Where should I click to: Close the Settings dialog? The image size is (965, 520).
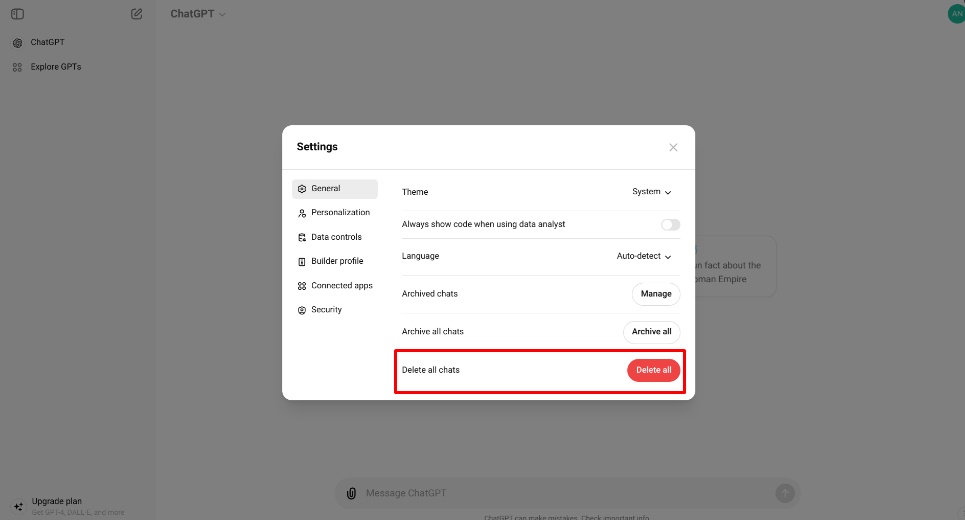click(x=673, y=147)
